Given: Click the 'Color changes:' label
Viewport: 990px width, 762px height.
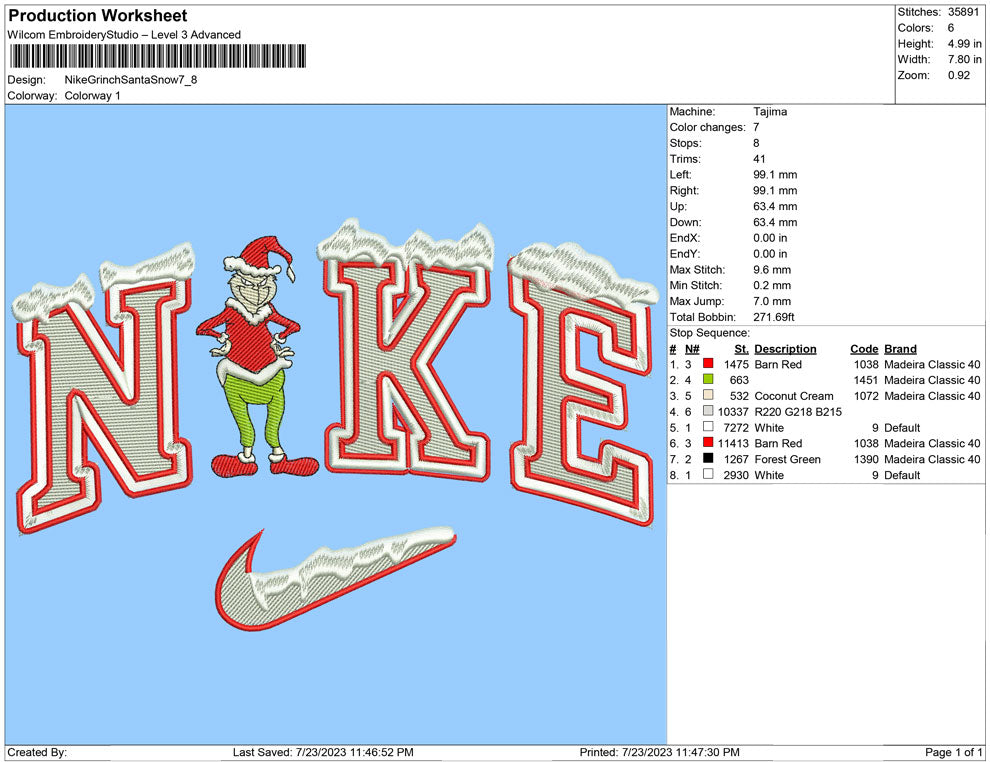Looking at the screenshot, I should [x=708, y=128].
